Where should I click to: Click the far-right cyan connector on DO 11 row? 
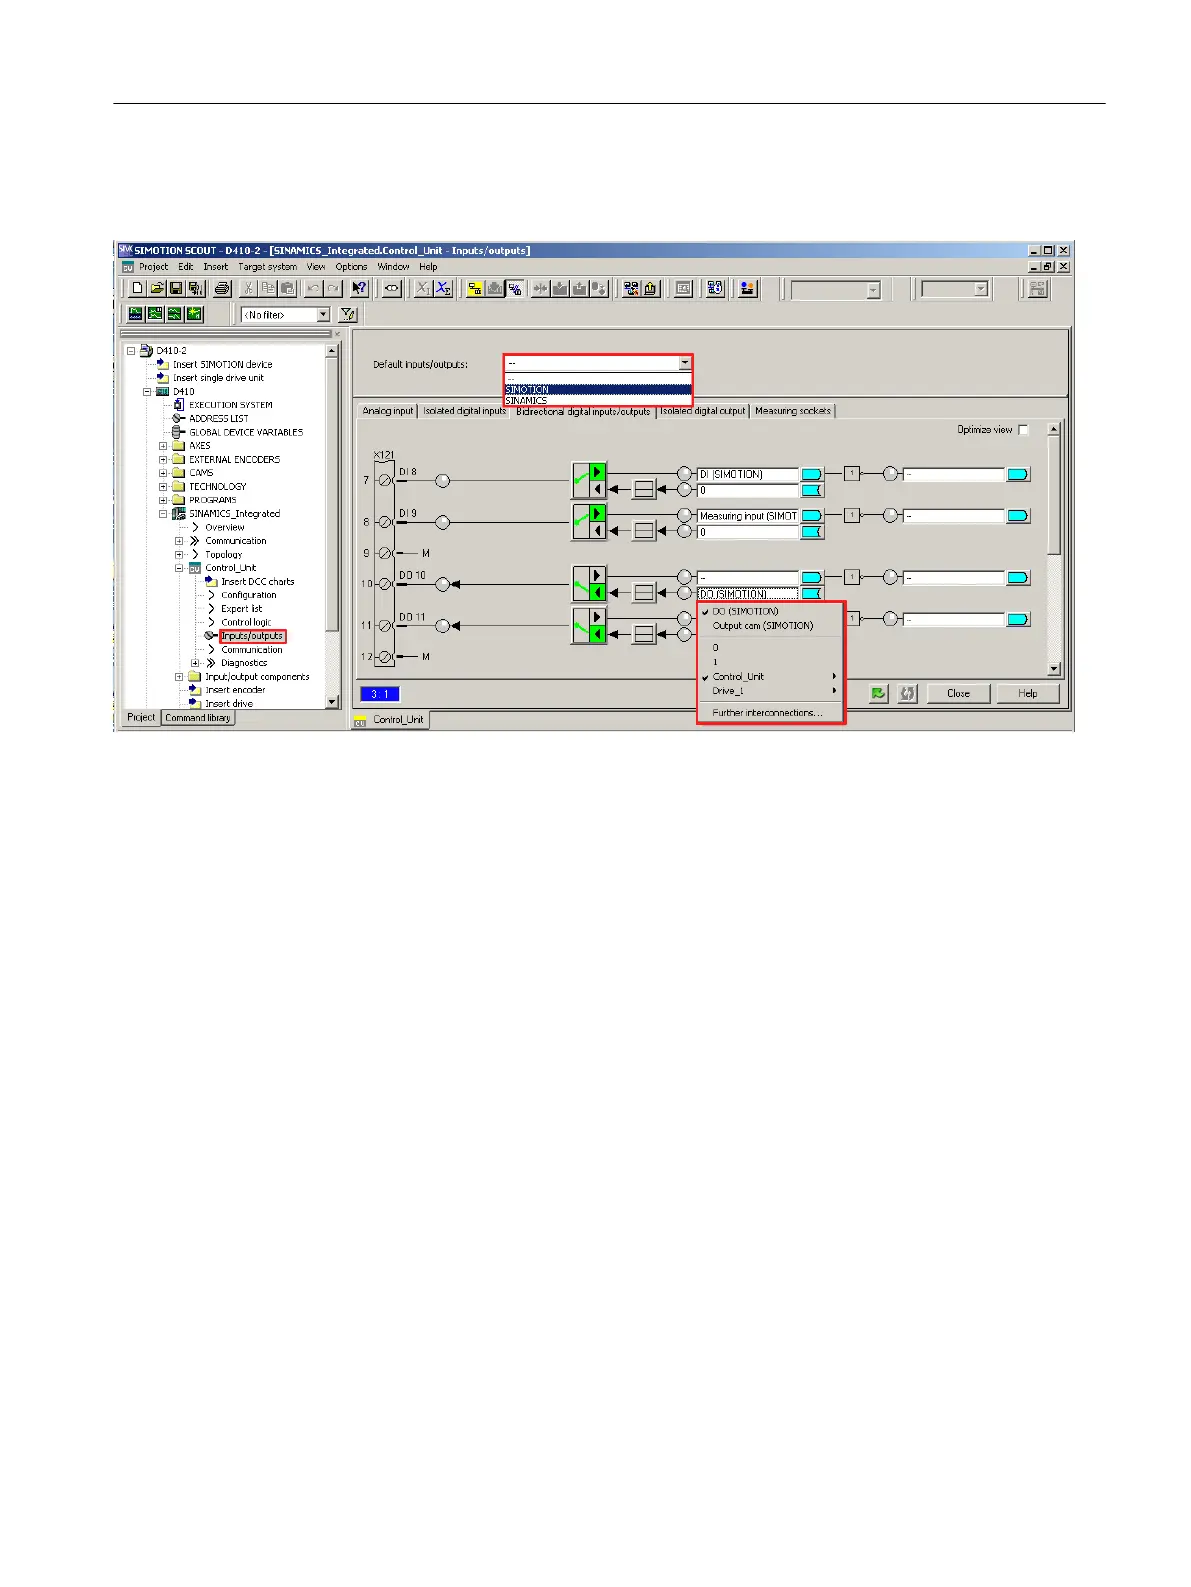click(1018, 620)
